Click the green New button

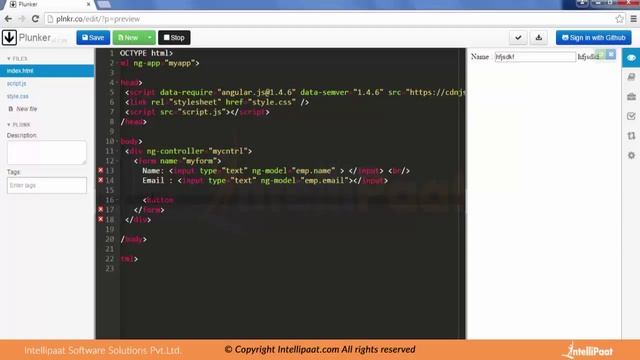coord(129,38)
